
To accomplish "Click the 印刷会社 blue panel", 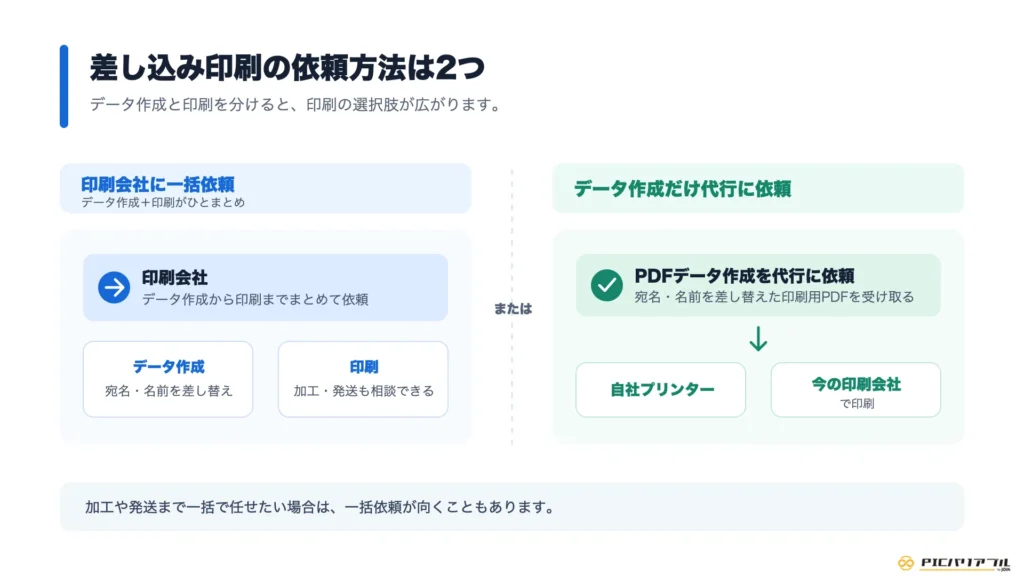I will pyautogui.click(x=265, y=287).
